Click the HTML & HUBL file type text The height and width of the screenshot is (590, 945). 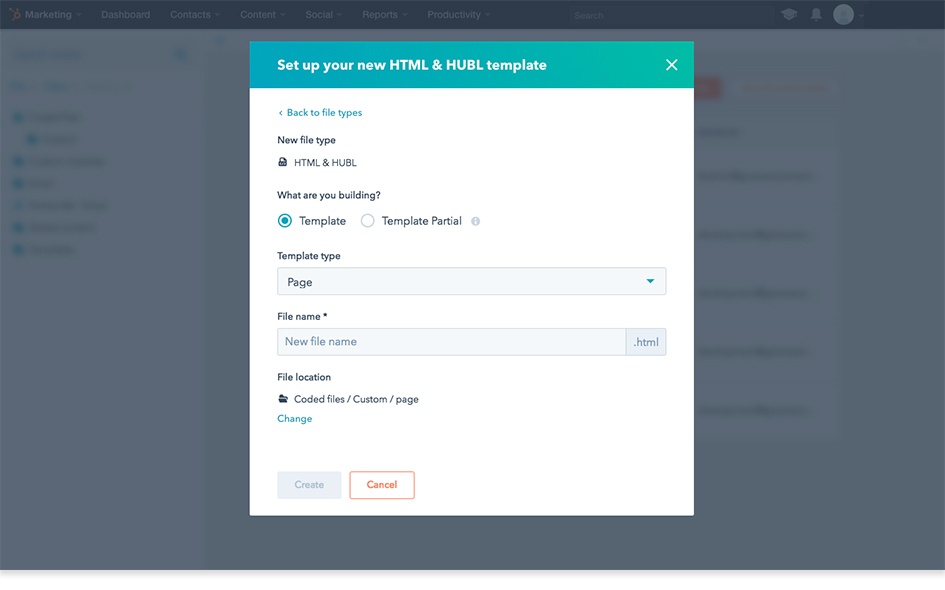click(x=325, y=163)
